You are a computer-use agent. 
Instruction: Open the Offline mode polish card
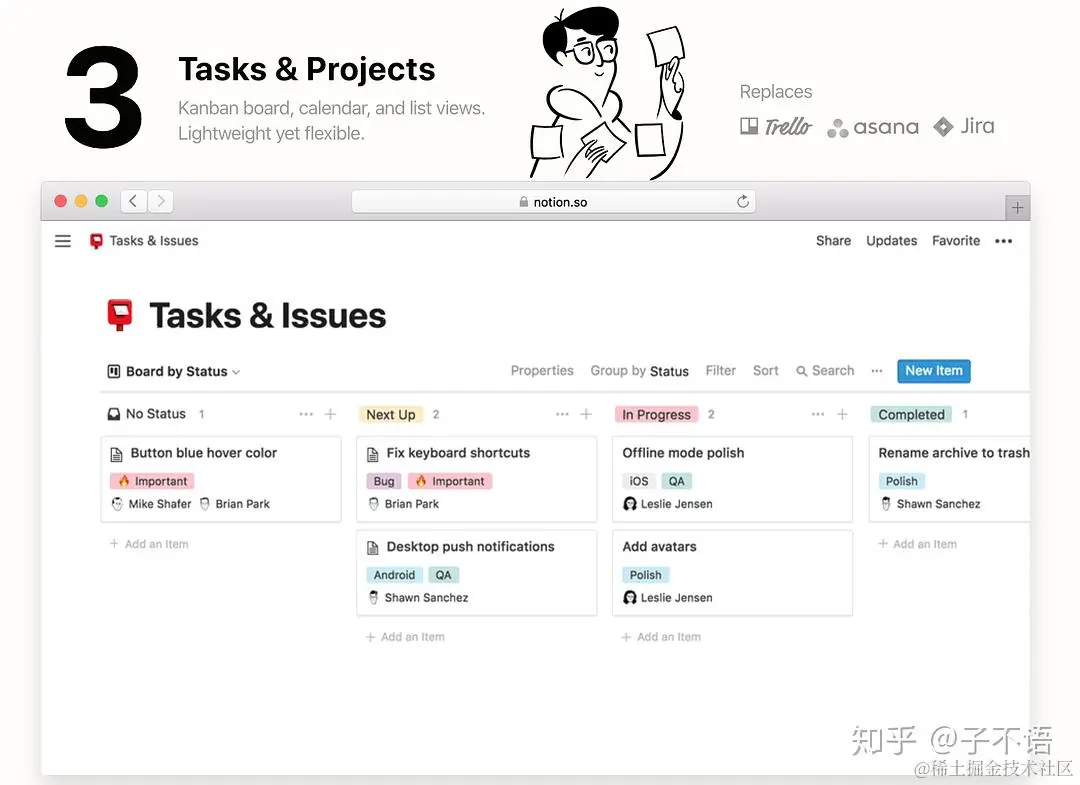click(x=733, y=479)
